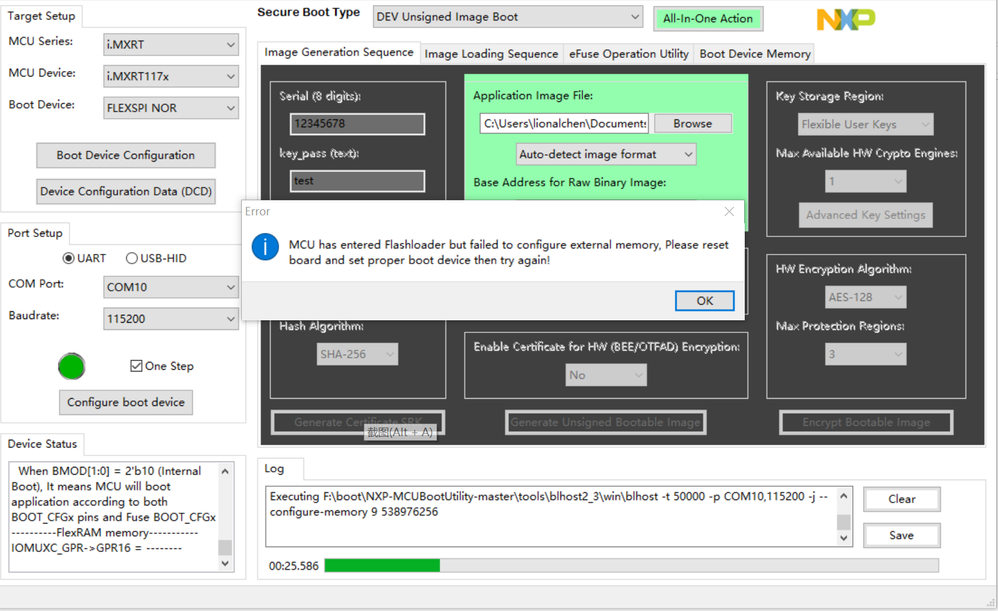Image resolution: width=998 pixels, height=611 pixels.
Task: Browse for application image file
Action: (x=692, y=123)
